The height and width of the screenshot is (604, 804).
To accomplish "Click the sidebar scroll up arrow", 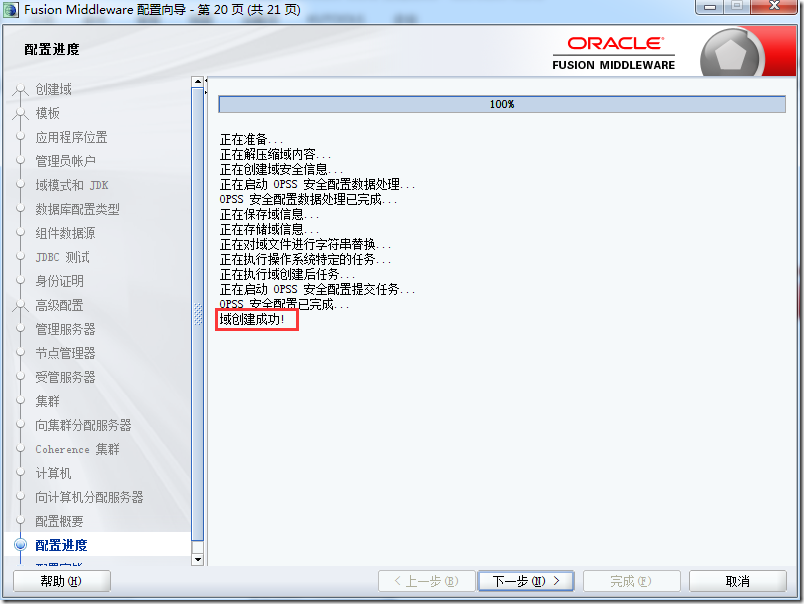I will pyautogui.click(x=198, y=82).
